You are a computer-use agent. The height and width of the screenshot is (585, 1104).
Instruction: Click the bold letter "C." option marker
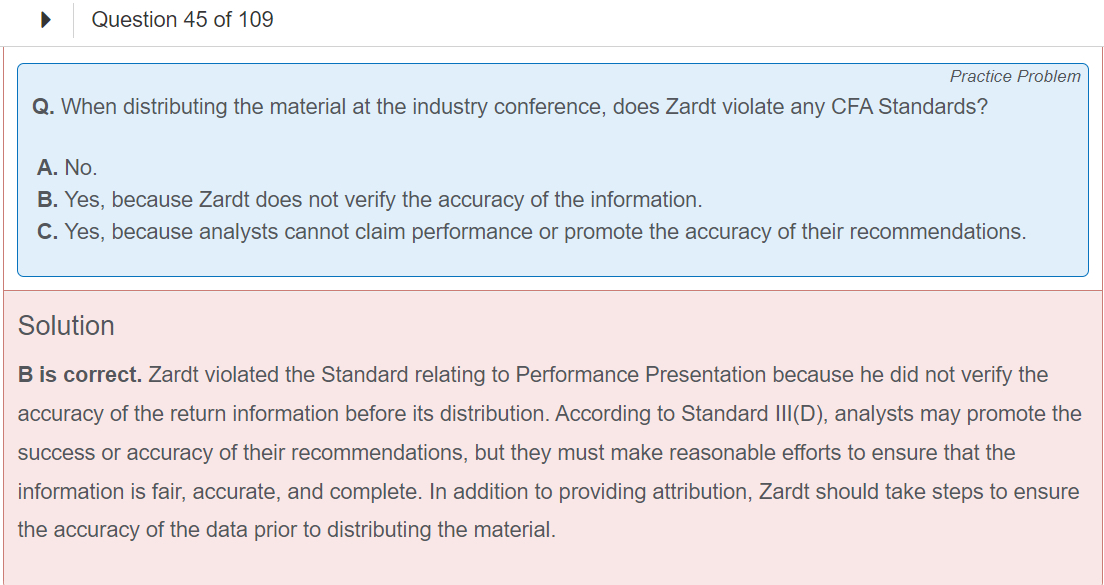tap(47, 232)
